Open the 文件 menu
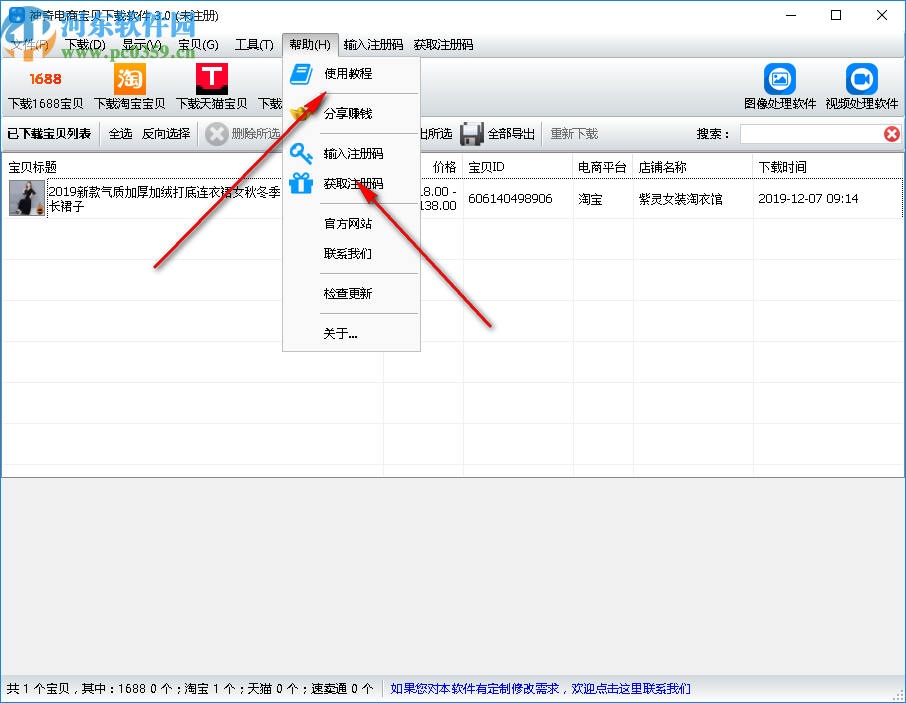 point(28,44)
